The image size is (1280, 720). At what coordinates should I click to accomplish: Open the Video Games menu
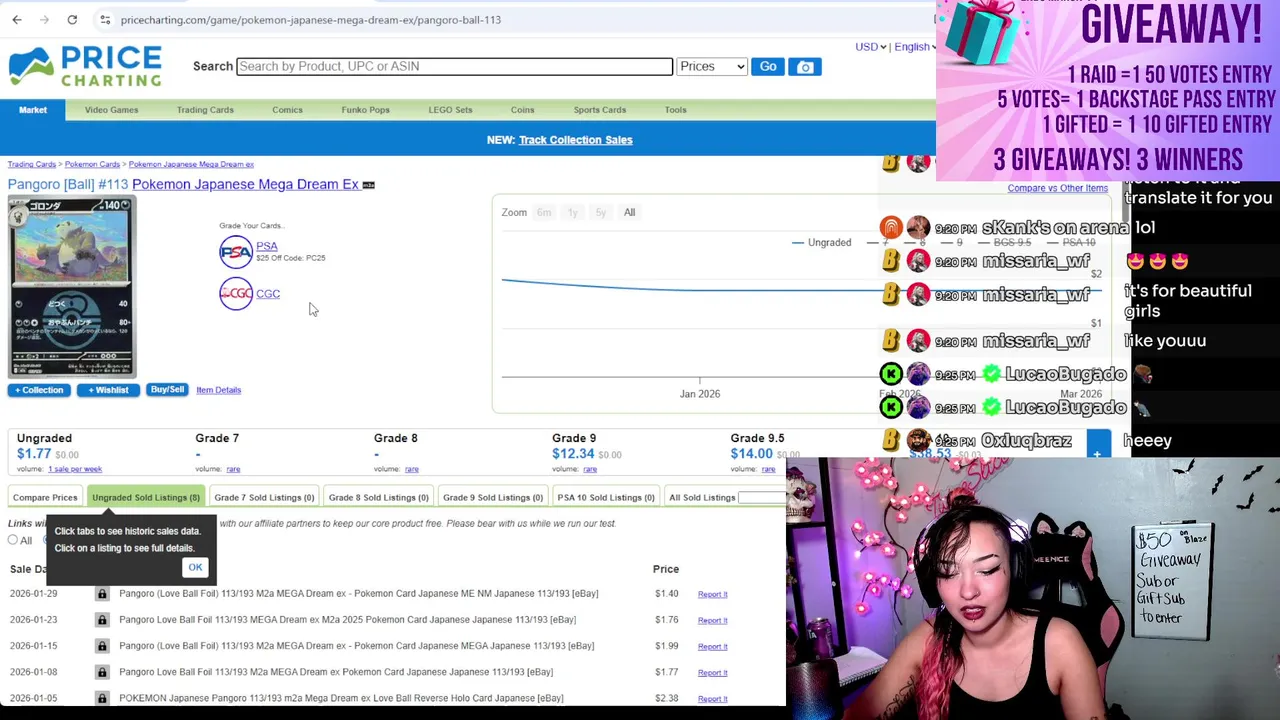pos(111,110)
